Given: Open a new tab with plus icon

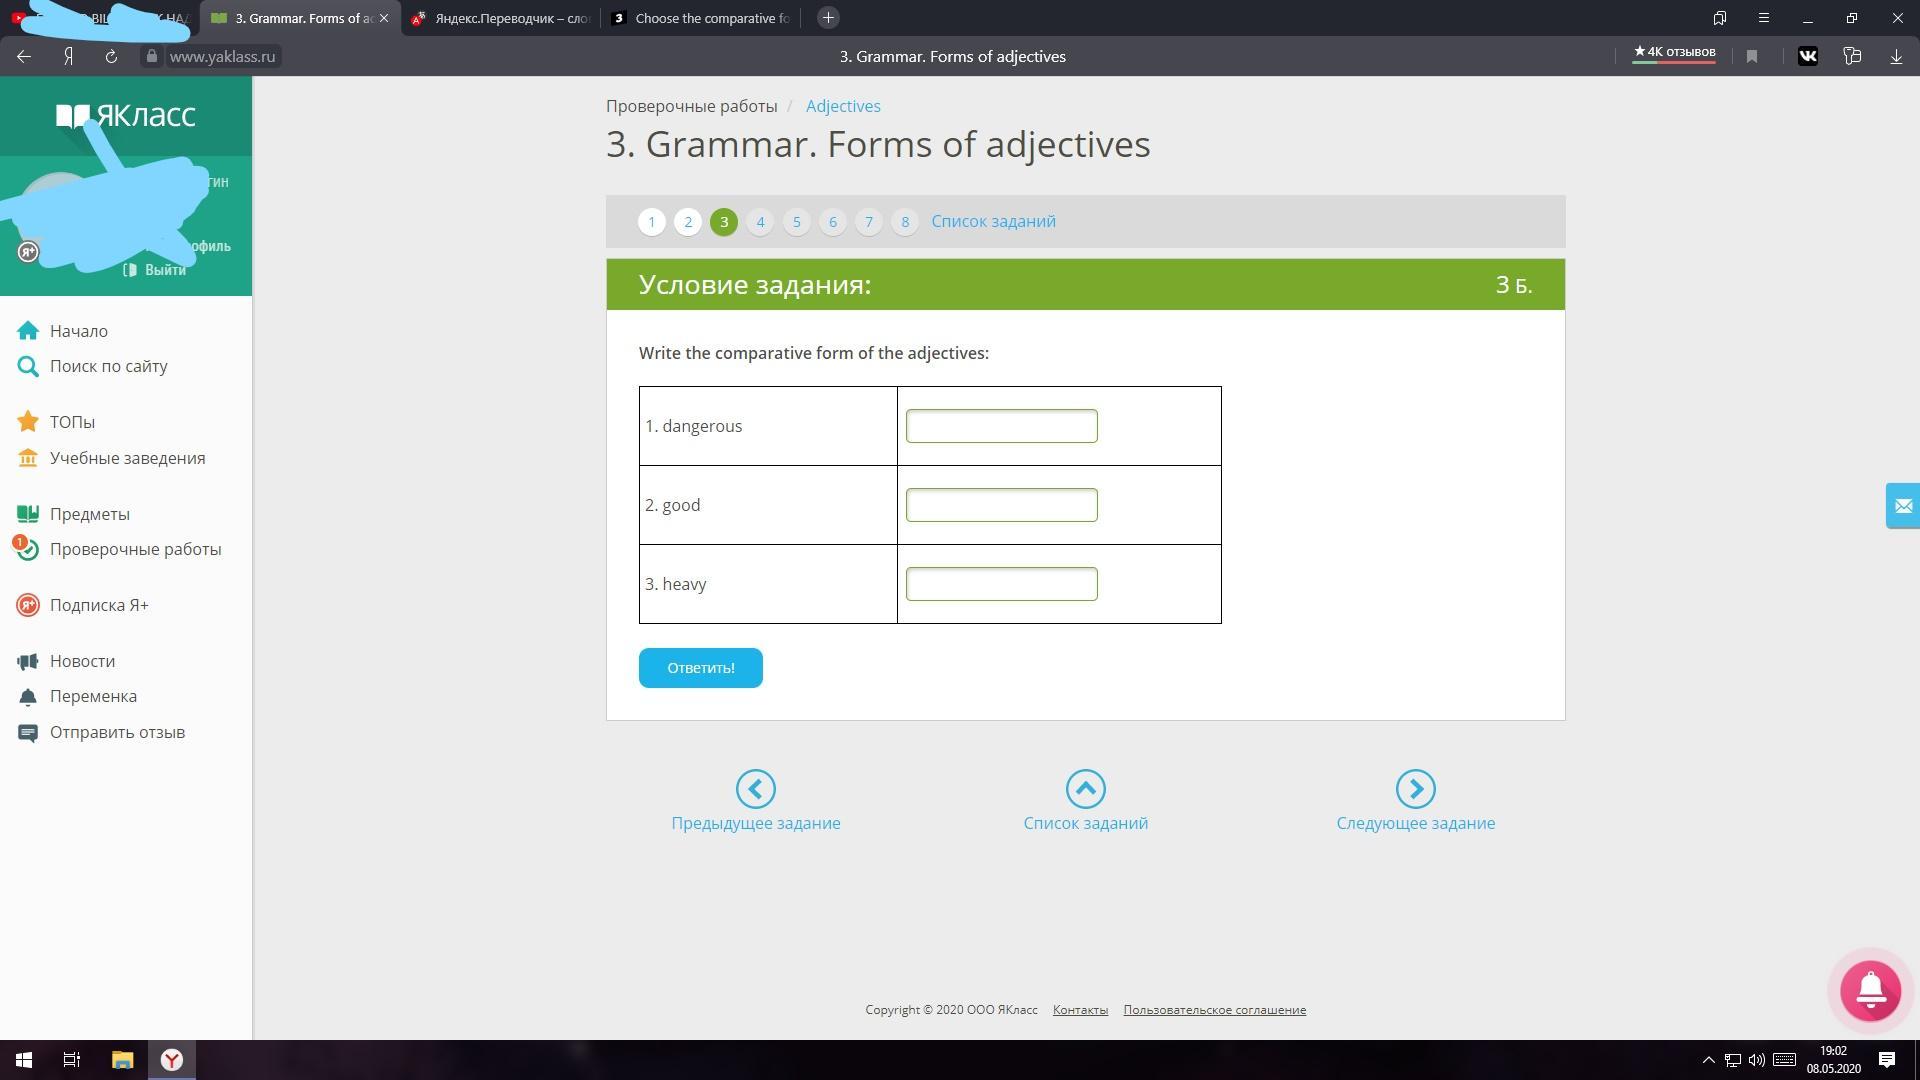Looking at the screenshot, I should pos(828,18).
